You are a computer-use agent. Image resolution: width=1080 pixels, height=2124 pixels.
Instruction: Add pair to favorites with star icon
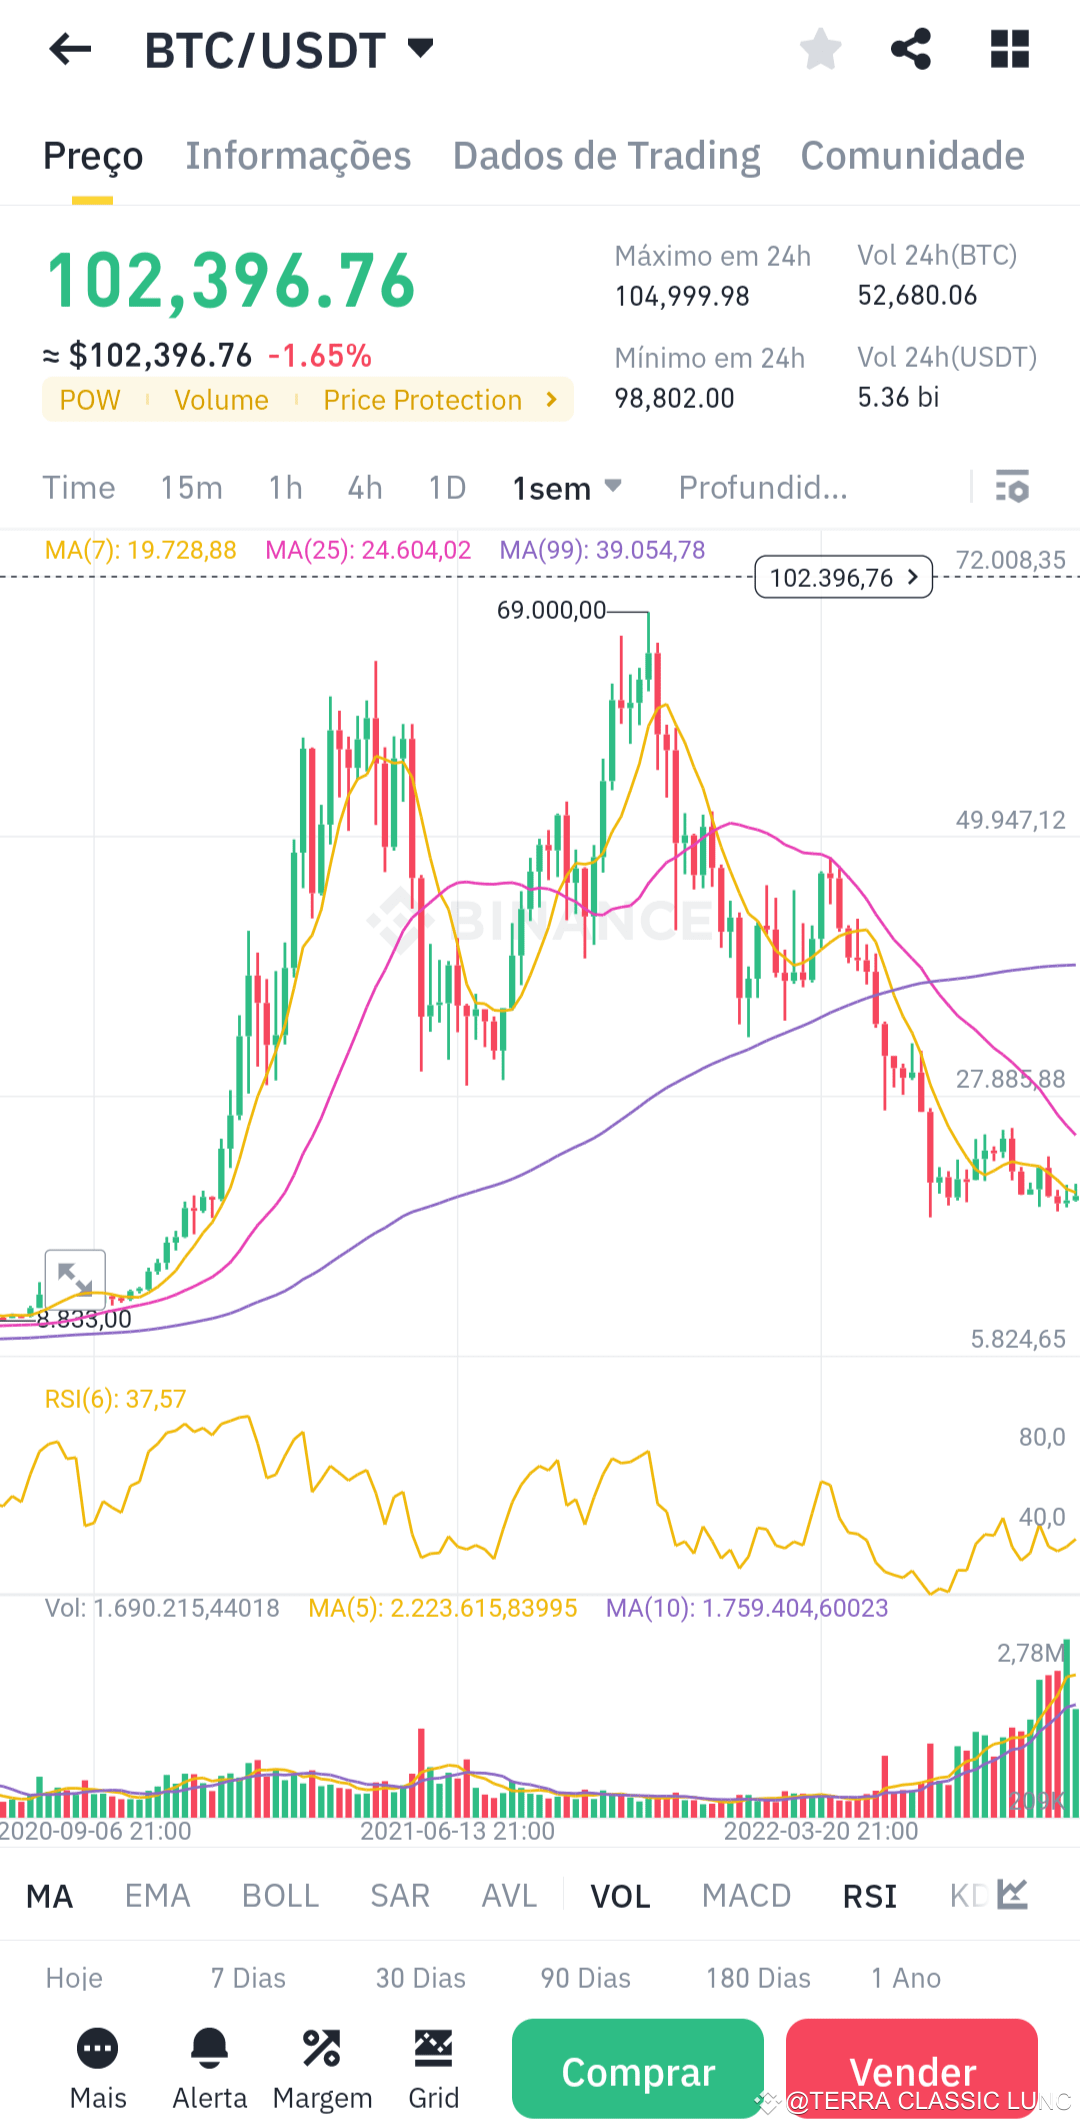coord(821,48)
